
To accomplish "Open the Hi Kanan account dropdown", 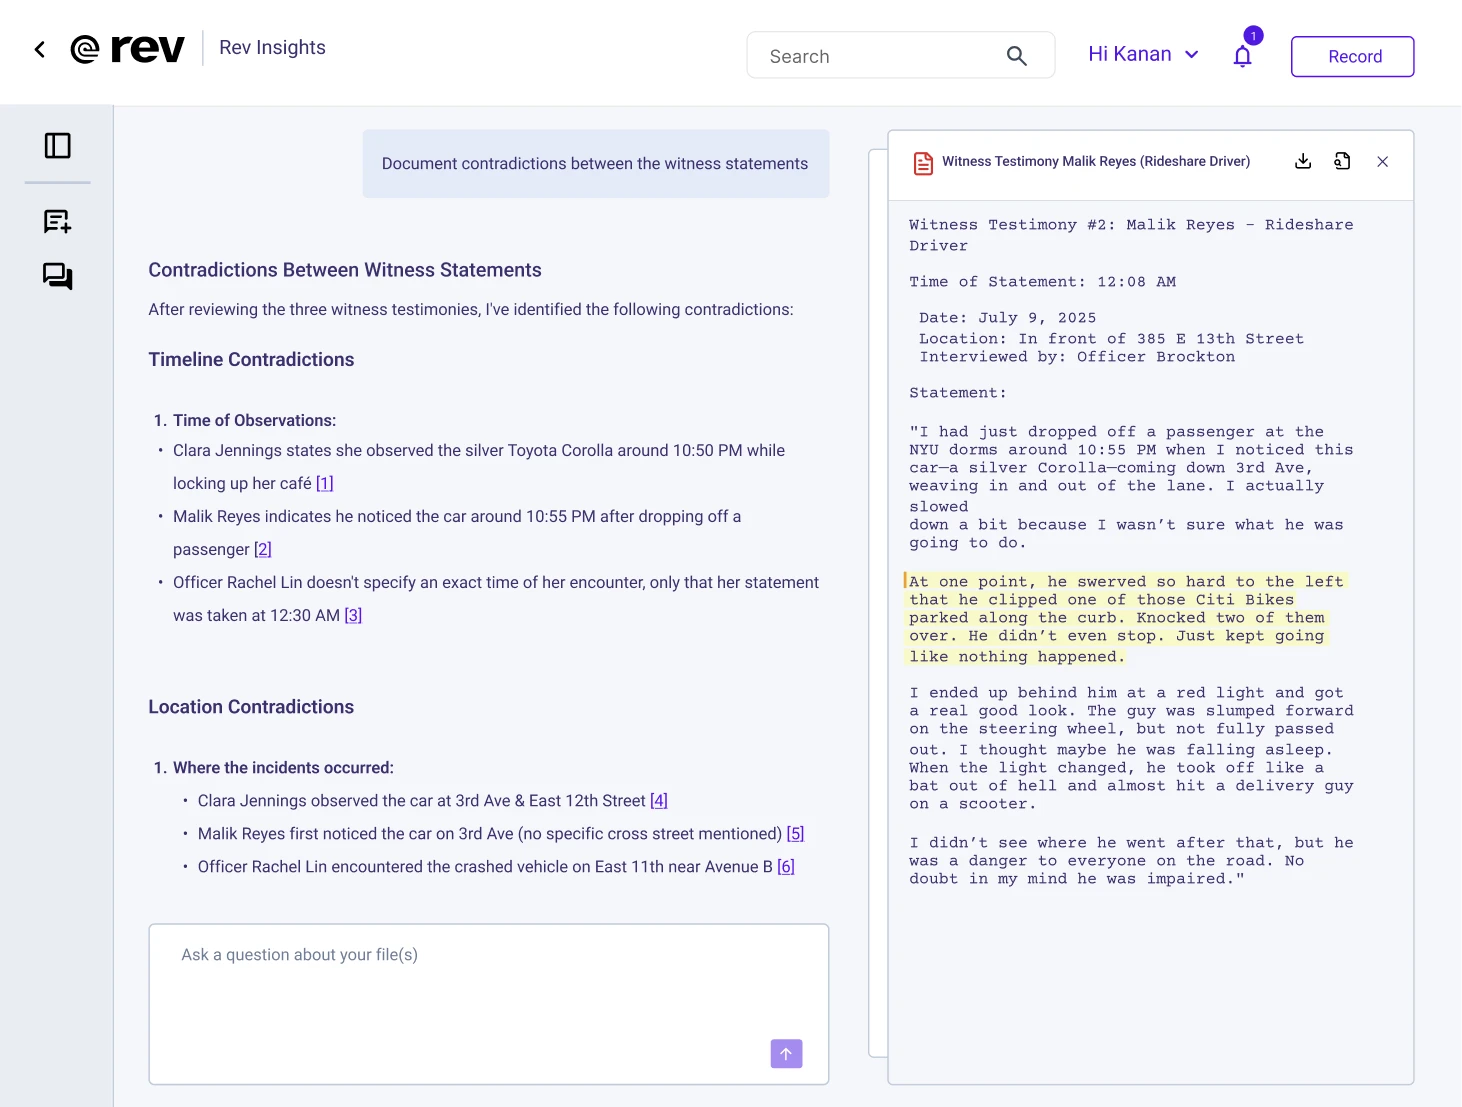I will [x=1143, y=54].
